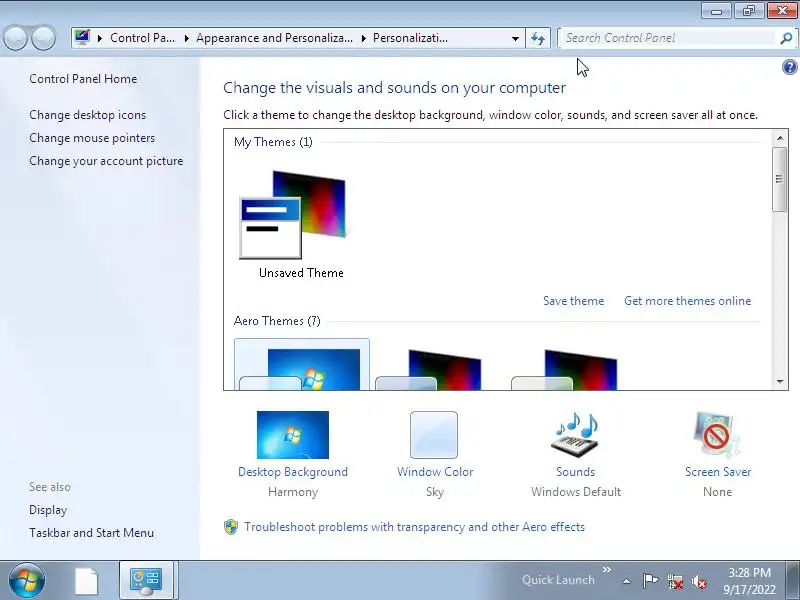This screenshot has height=600, width=800.
Task: Click the themes list scrollbar thumb
Action: pyautogui.click(x=780, y=179)
